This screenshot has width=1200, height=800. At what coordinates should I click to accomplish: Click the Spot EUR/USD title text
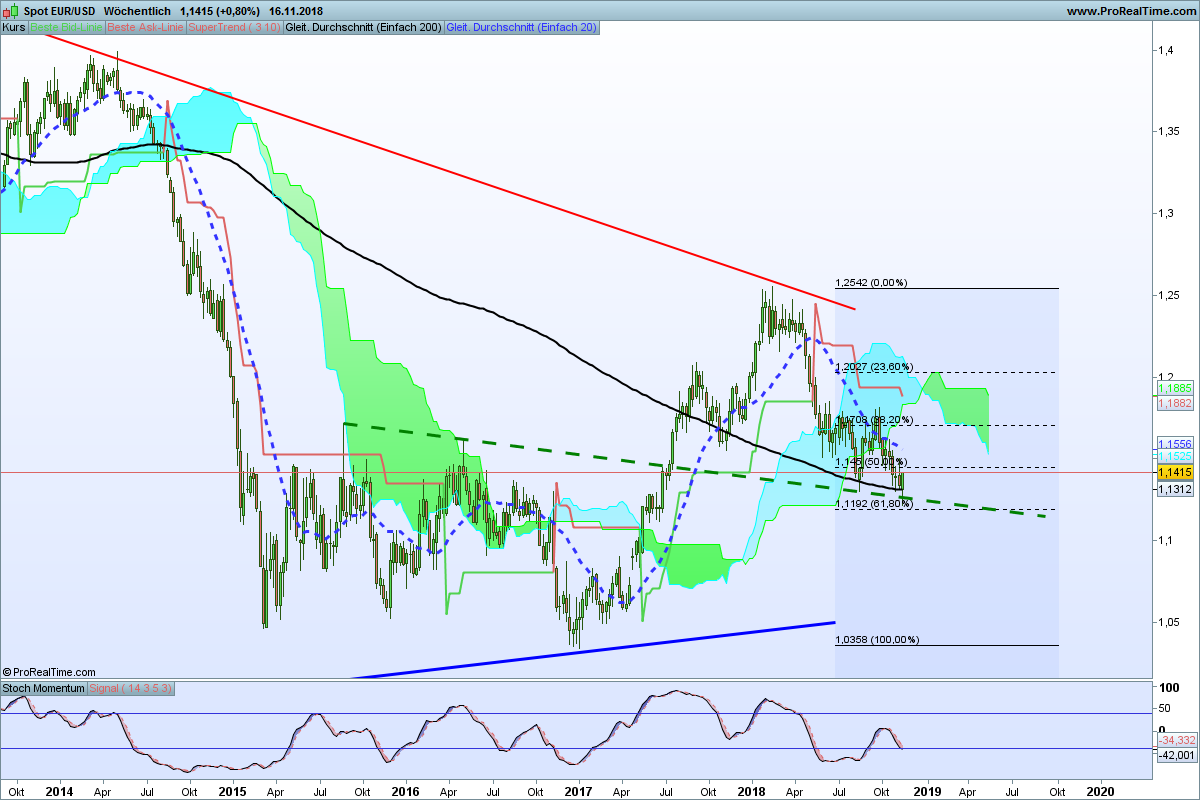coord(57,11)
